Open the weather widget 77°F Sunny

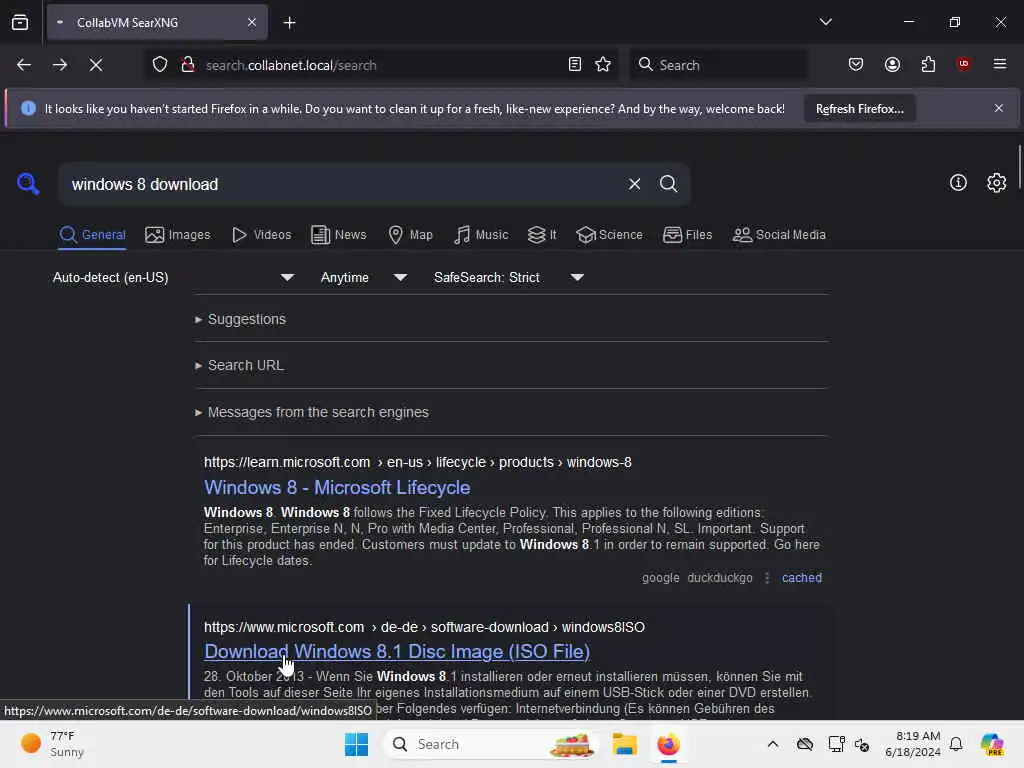point(53,744)
